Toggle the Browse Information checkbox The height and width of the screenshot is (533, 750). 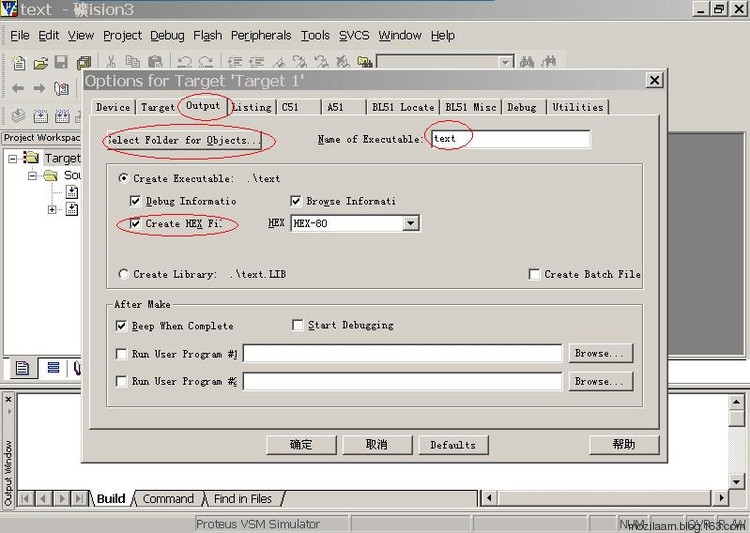point(296,200)
